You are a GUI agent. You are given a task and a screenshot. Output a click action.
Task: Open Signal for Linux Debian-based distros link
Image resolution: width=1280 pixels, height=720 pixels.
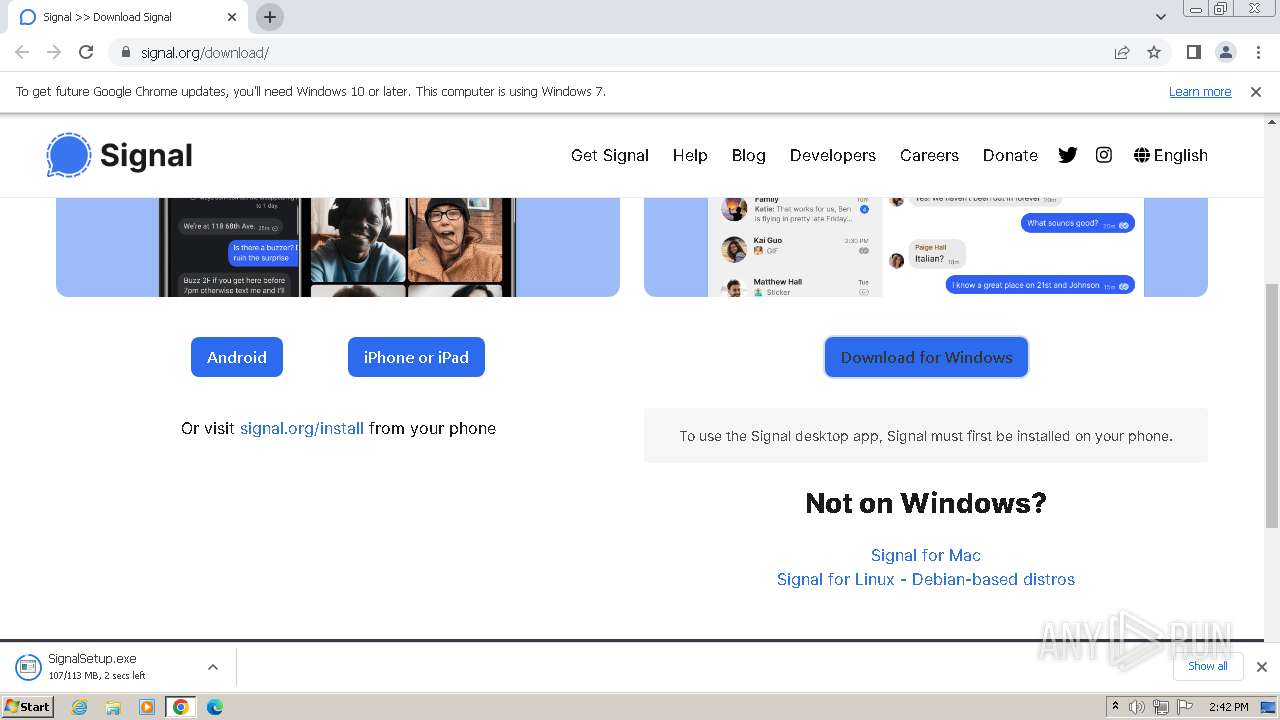(926, 579)
